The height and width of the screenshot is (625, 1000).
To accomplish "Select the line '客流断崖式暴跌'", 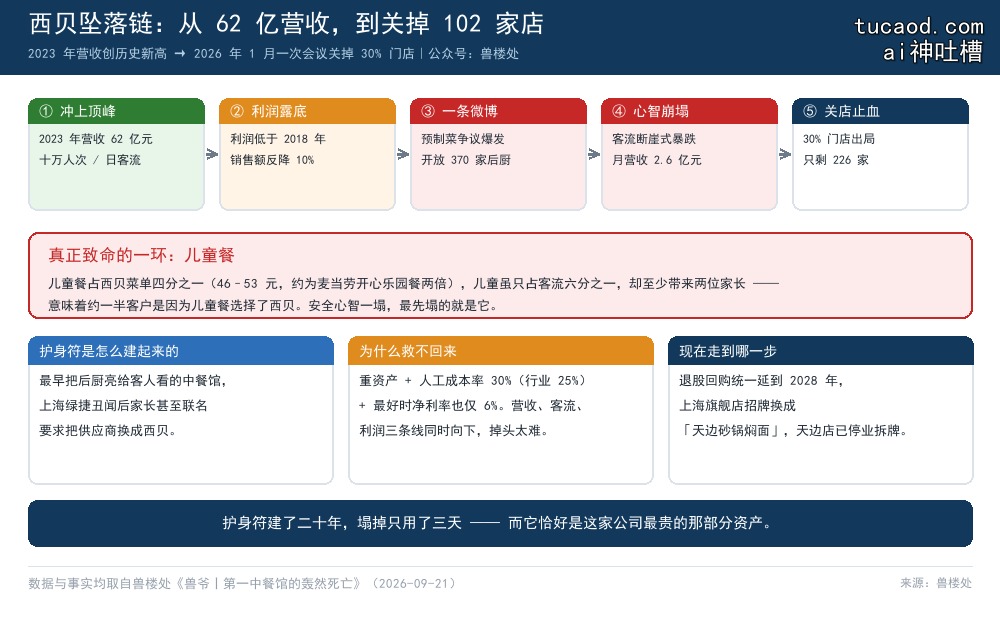I will [654, 139].
